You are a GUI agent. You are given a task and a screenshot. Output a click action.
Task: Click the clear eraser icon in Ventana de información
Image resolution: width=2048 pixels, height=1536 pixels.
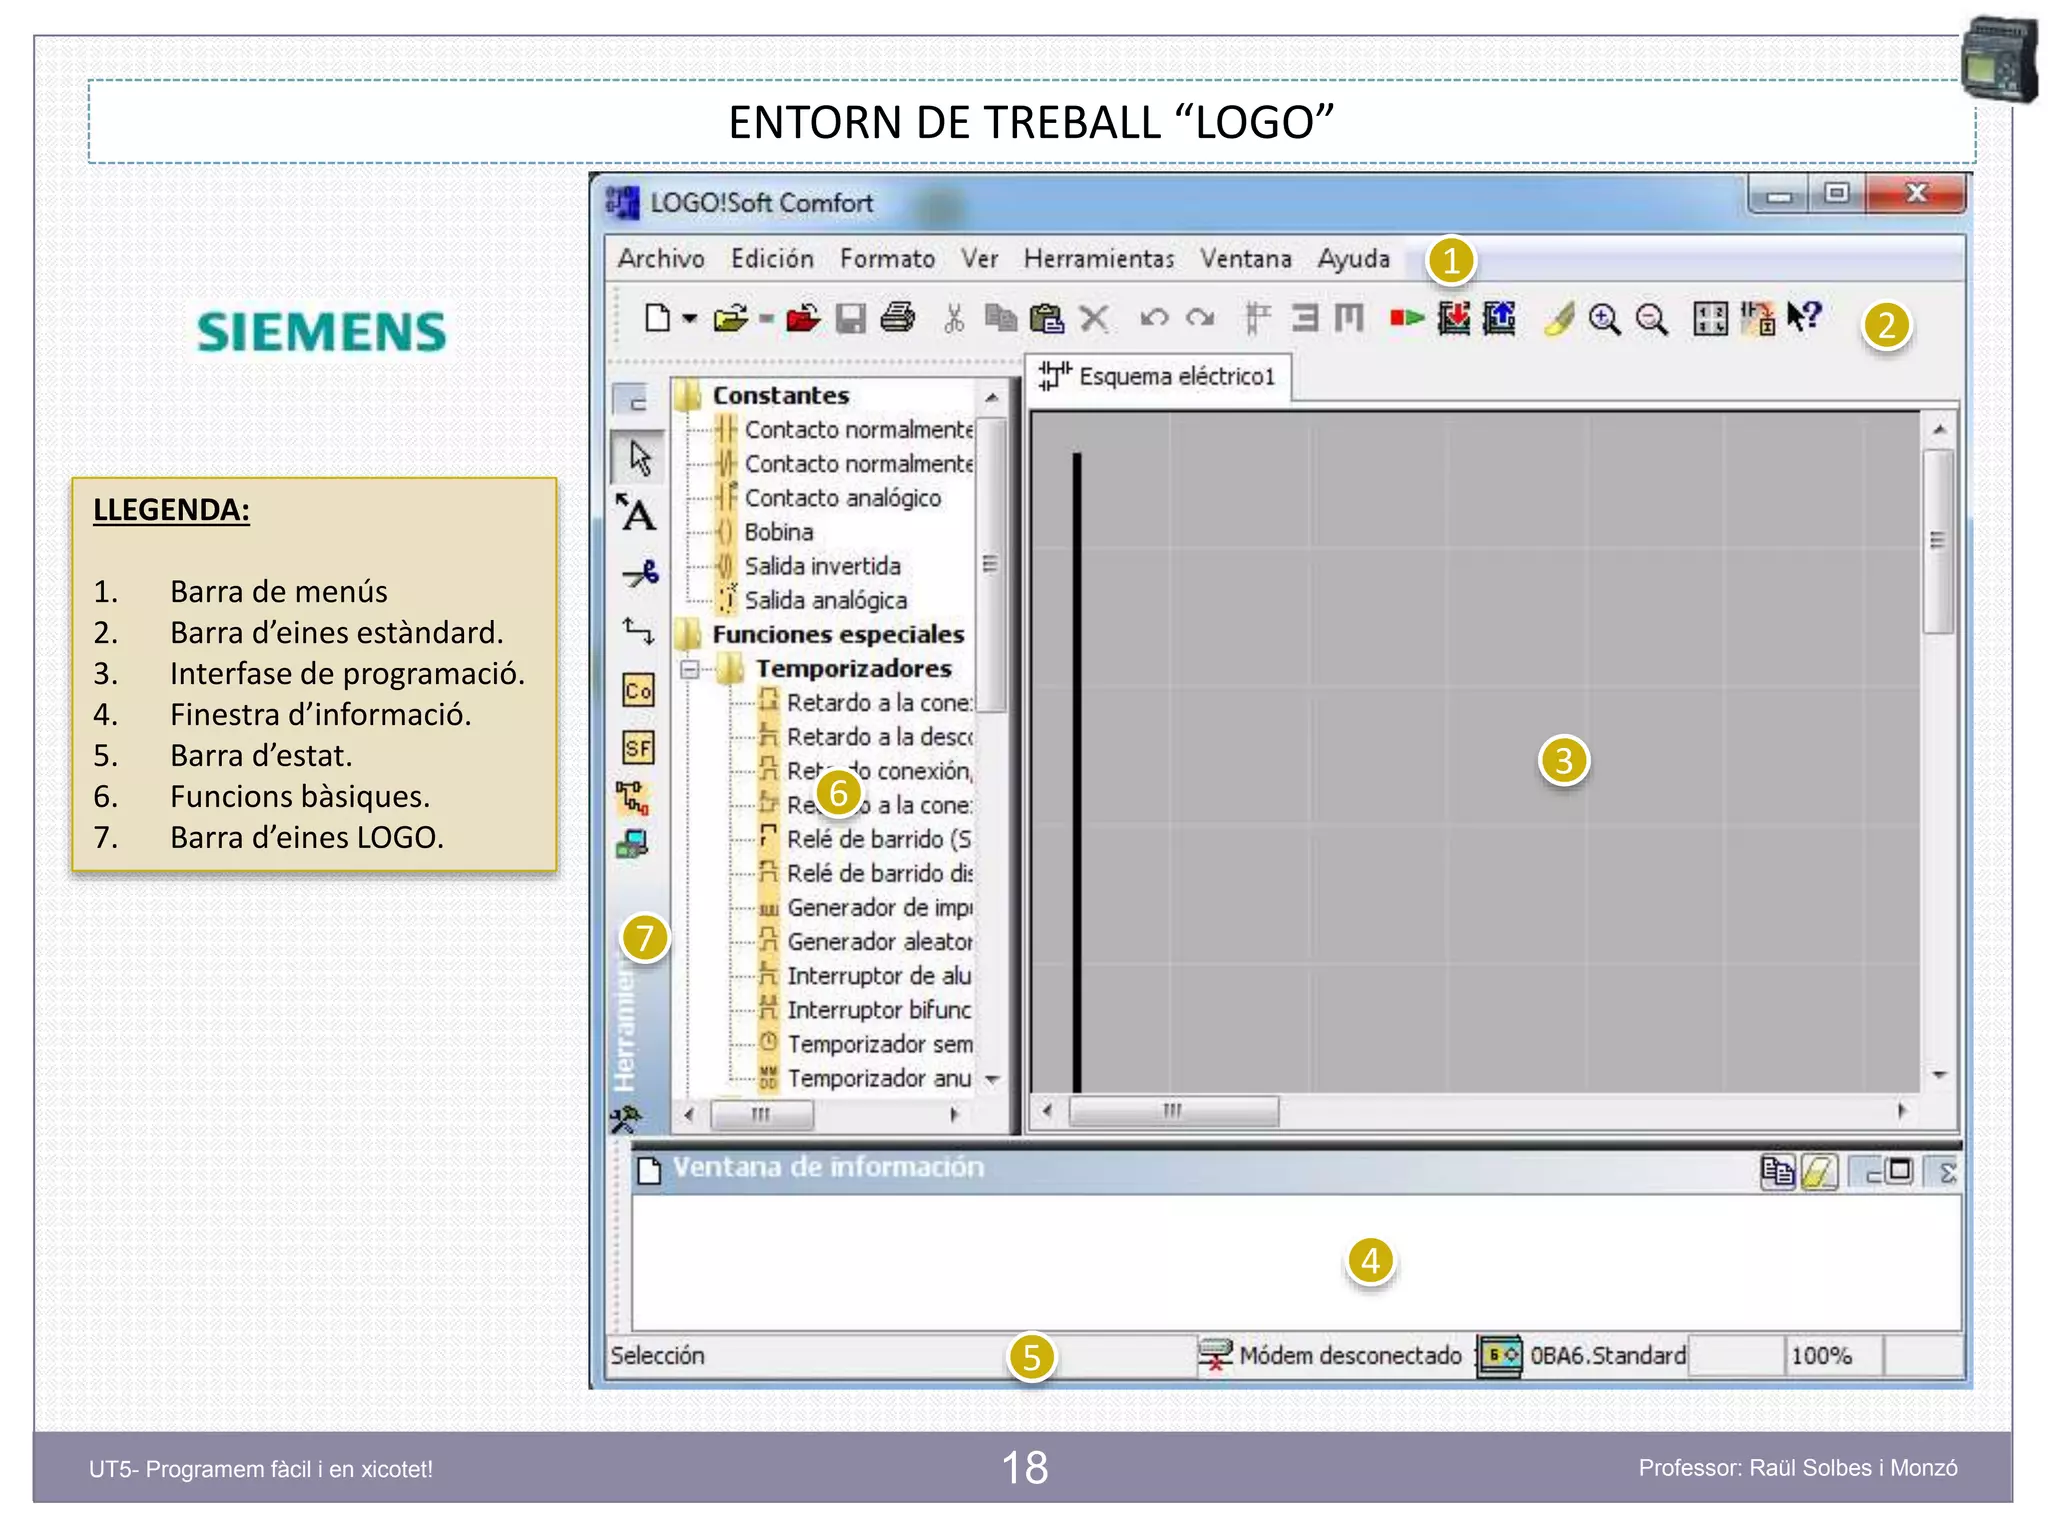1820,1171
